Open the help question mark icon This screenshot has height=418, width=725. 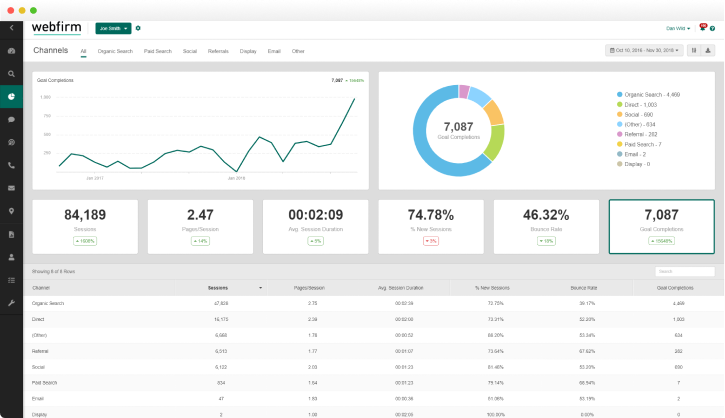(713, 29)
